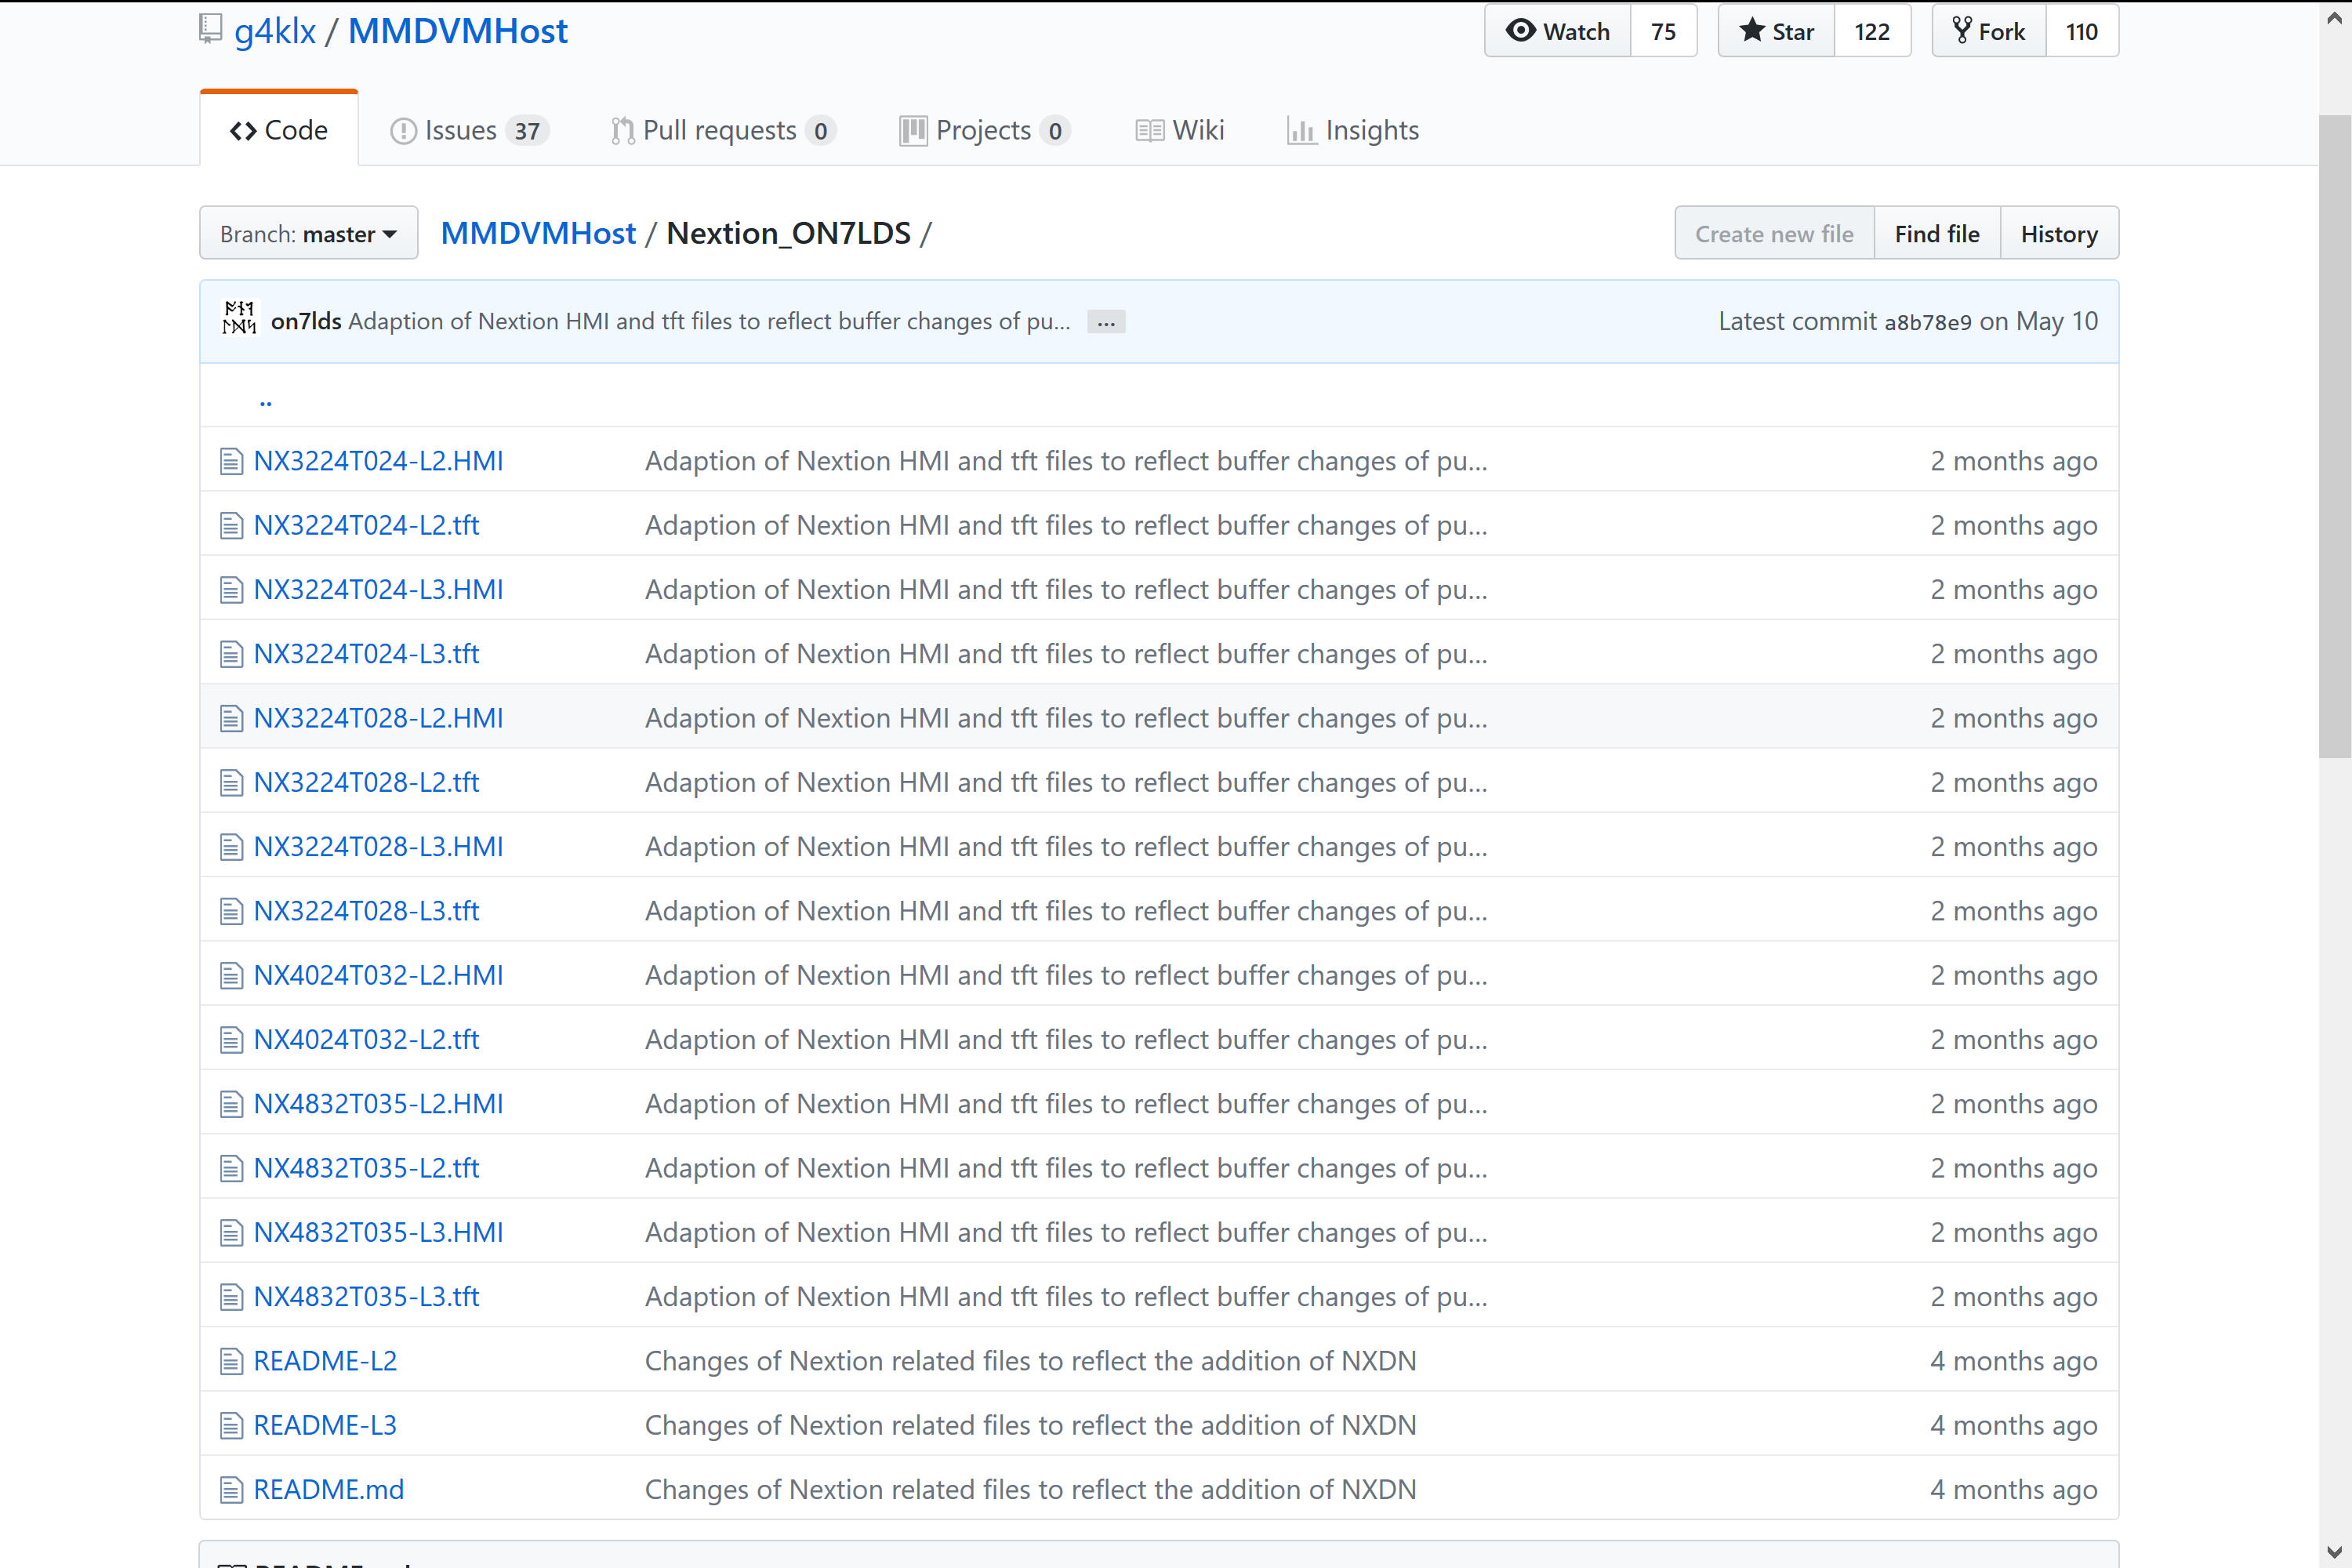Click the Star button
Viewport: 2352px width, 1568px height.
pos(1776,31)
